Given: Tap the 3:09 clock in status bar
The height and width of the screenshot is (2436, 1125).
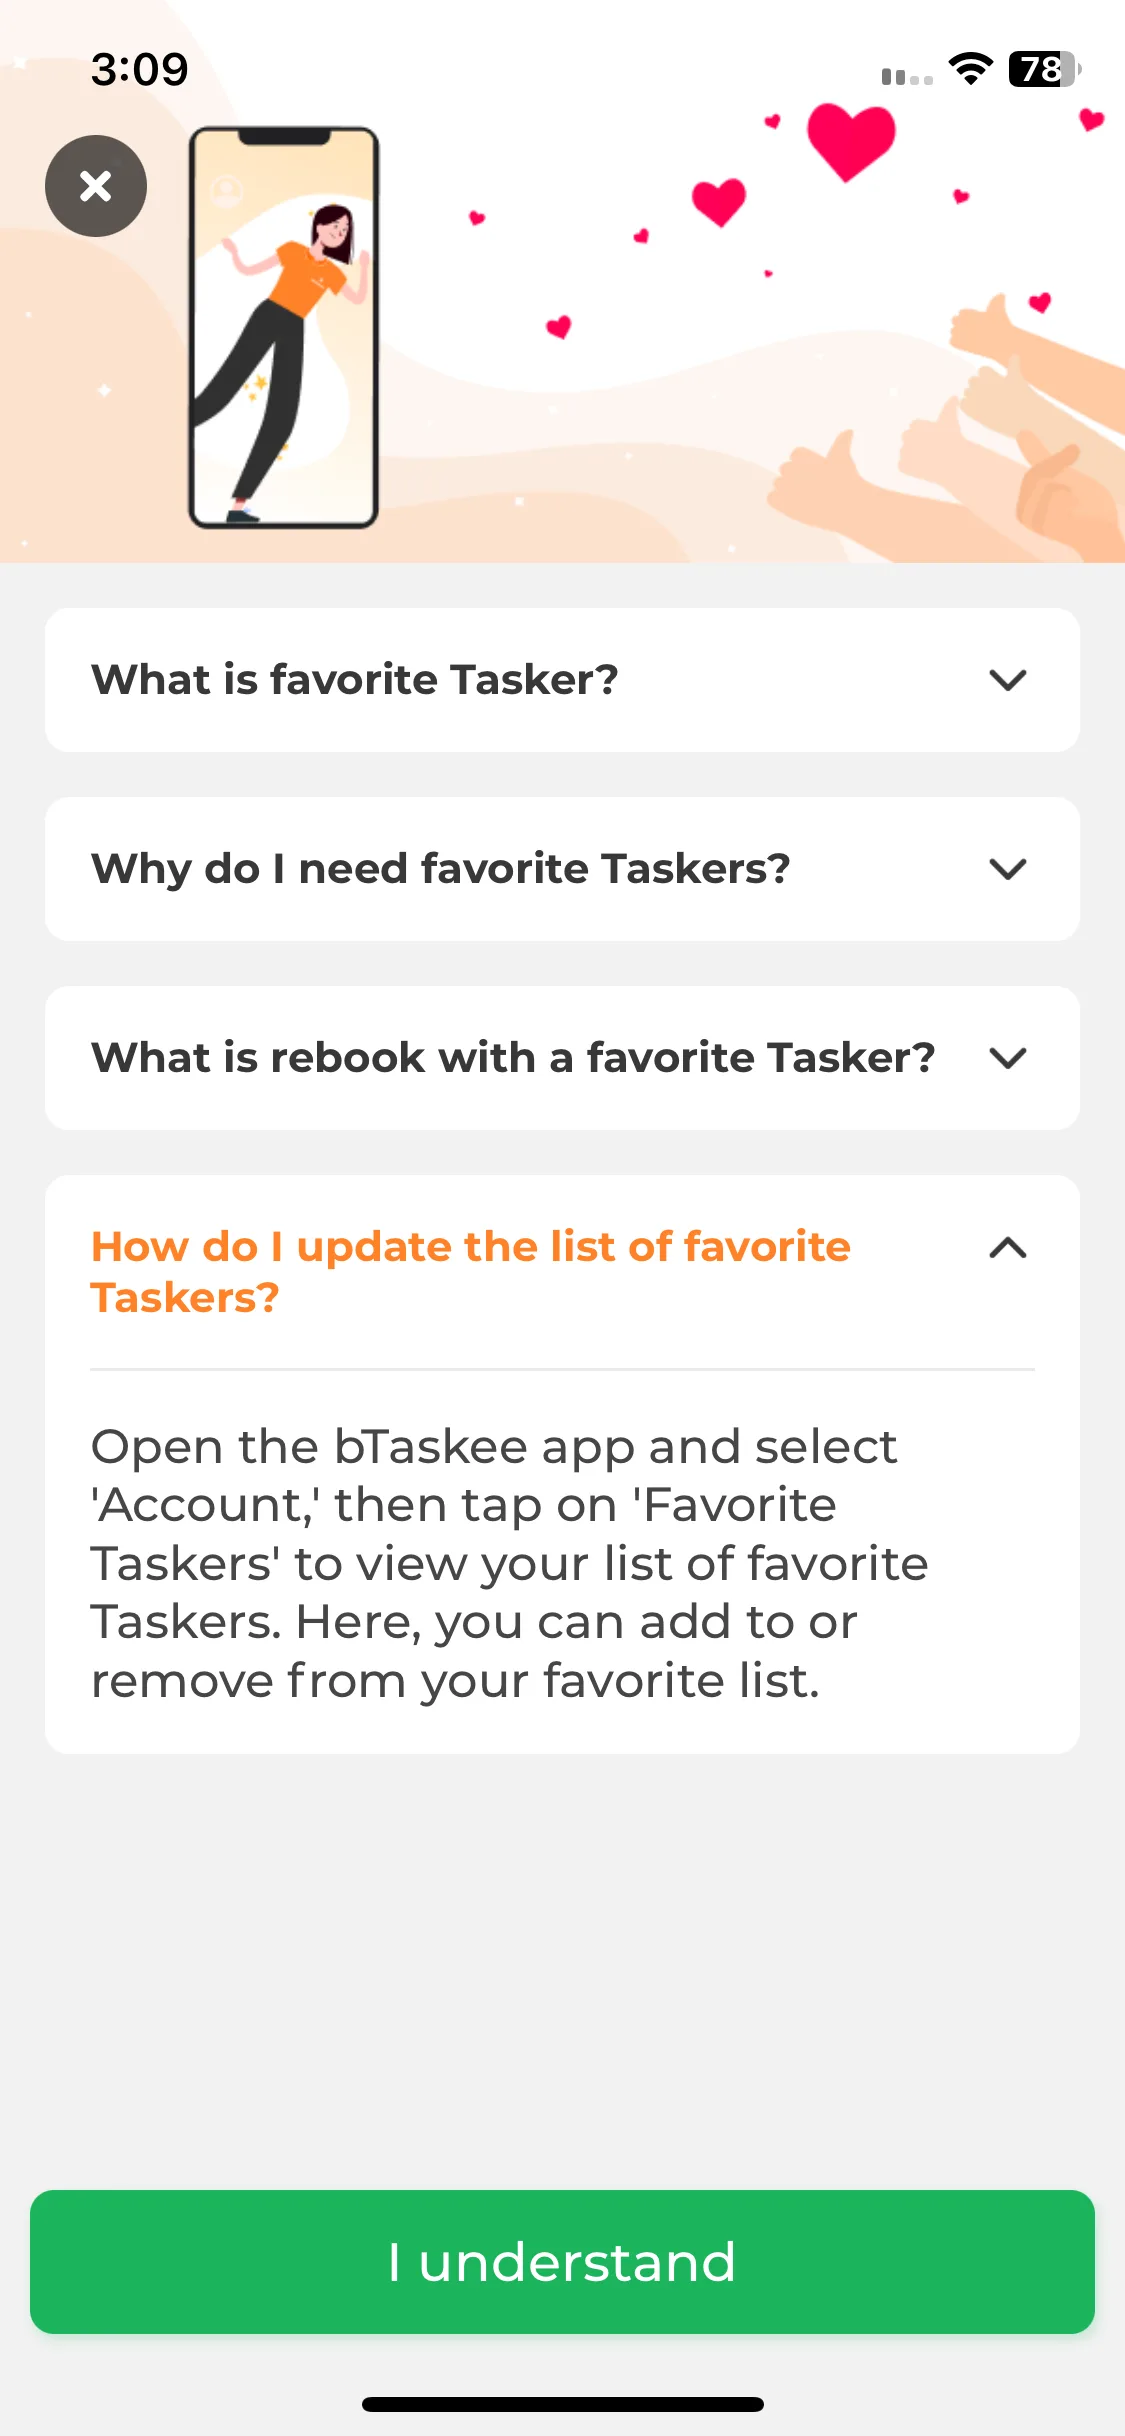Looking at the screenshot, I should click(139, 69).
